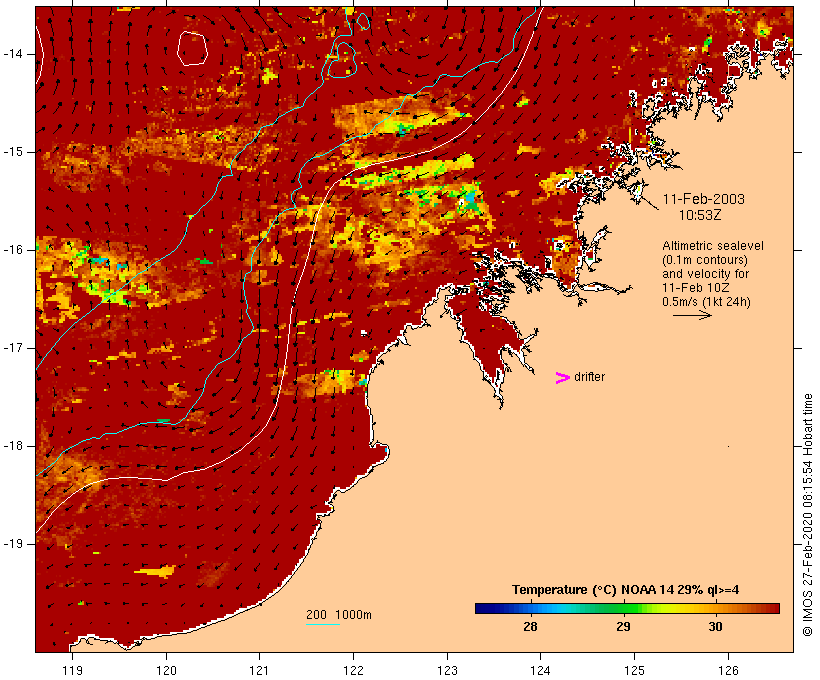
Task: Click the '-17' latitude axis label
Action: pyautogui.click(x=13, y=348)
